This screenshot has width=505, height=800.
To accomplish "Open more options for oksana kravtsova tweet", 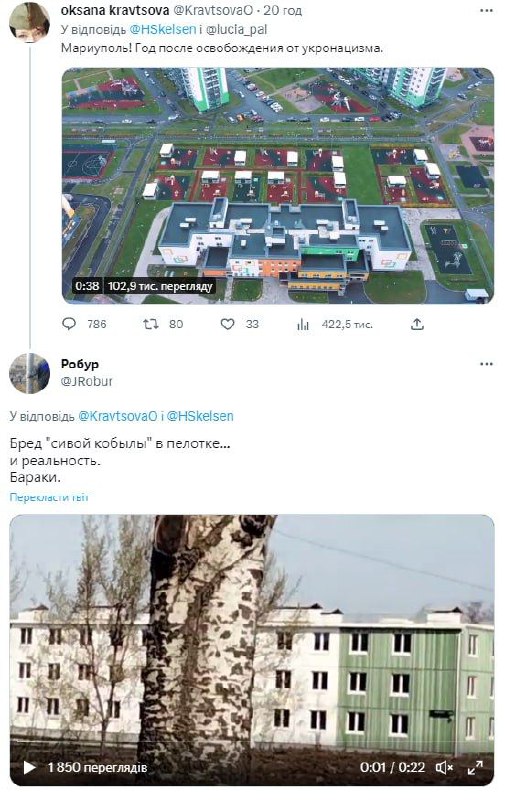I will tap(486, 10).
